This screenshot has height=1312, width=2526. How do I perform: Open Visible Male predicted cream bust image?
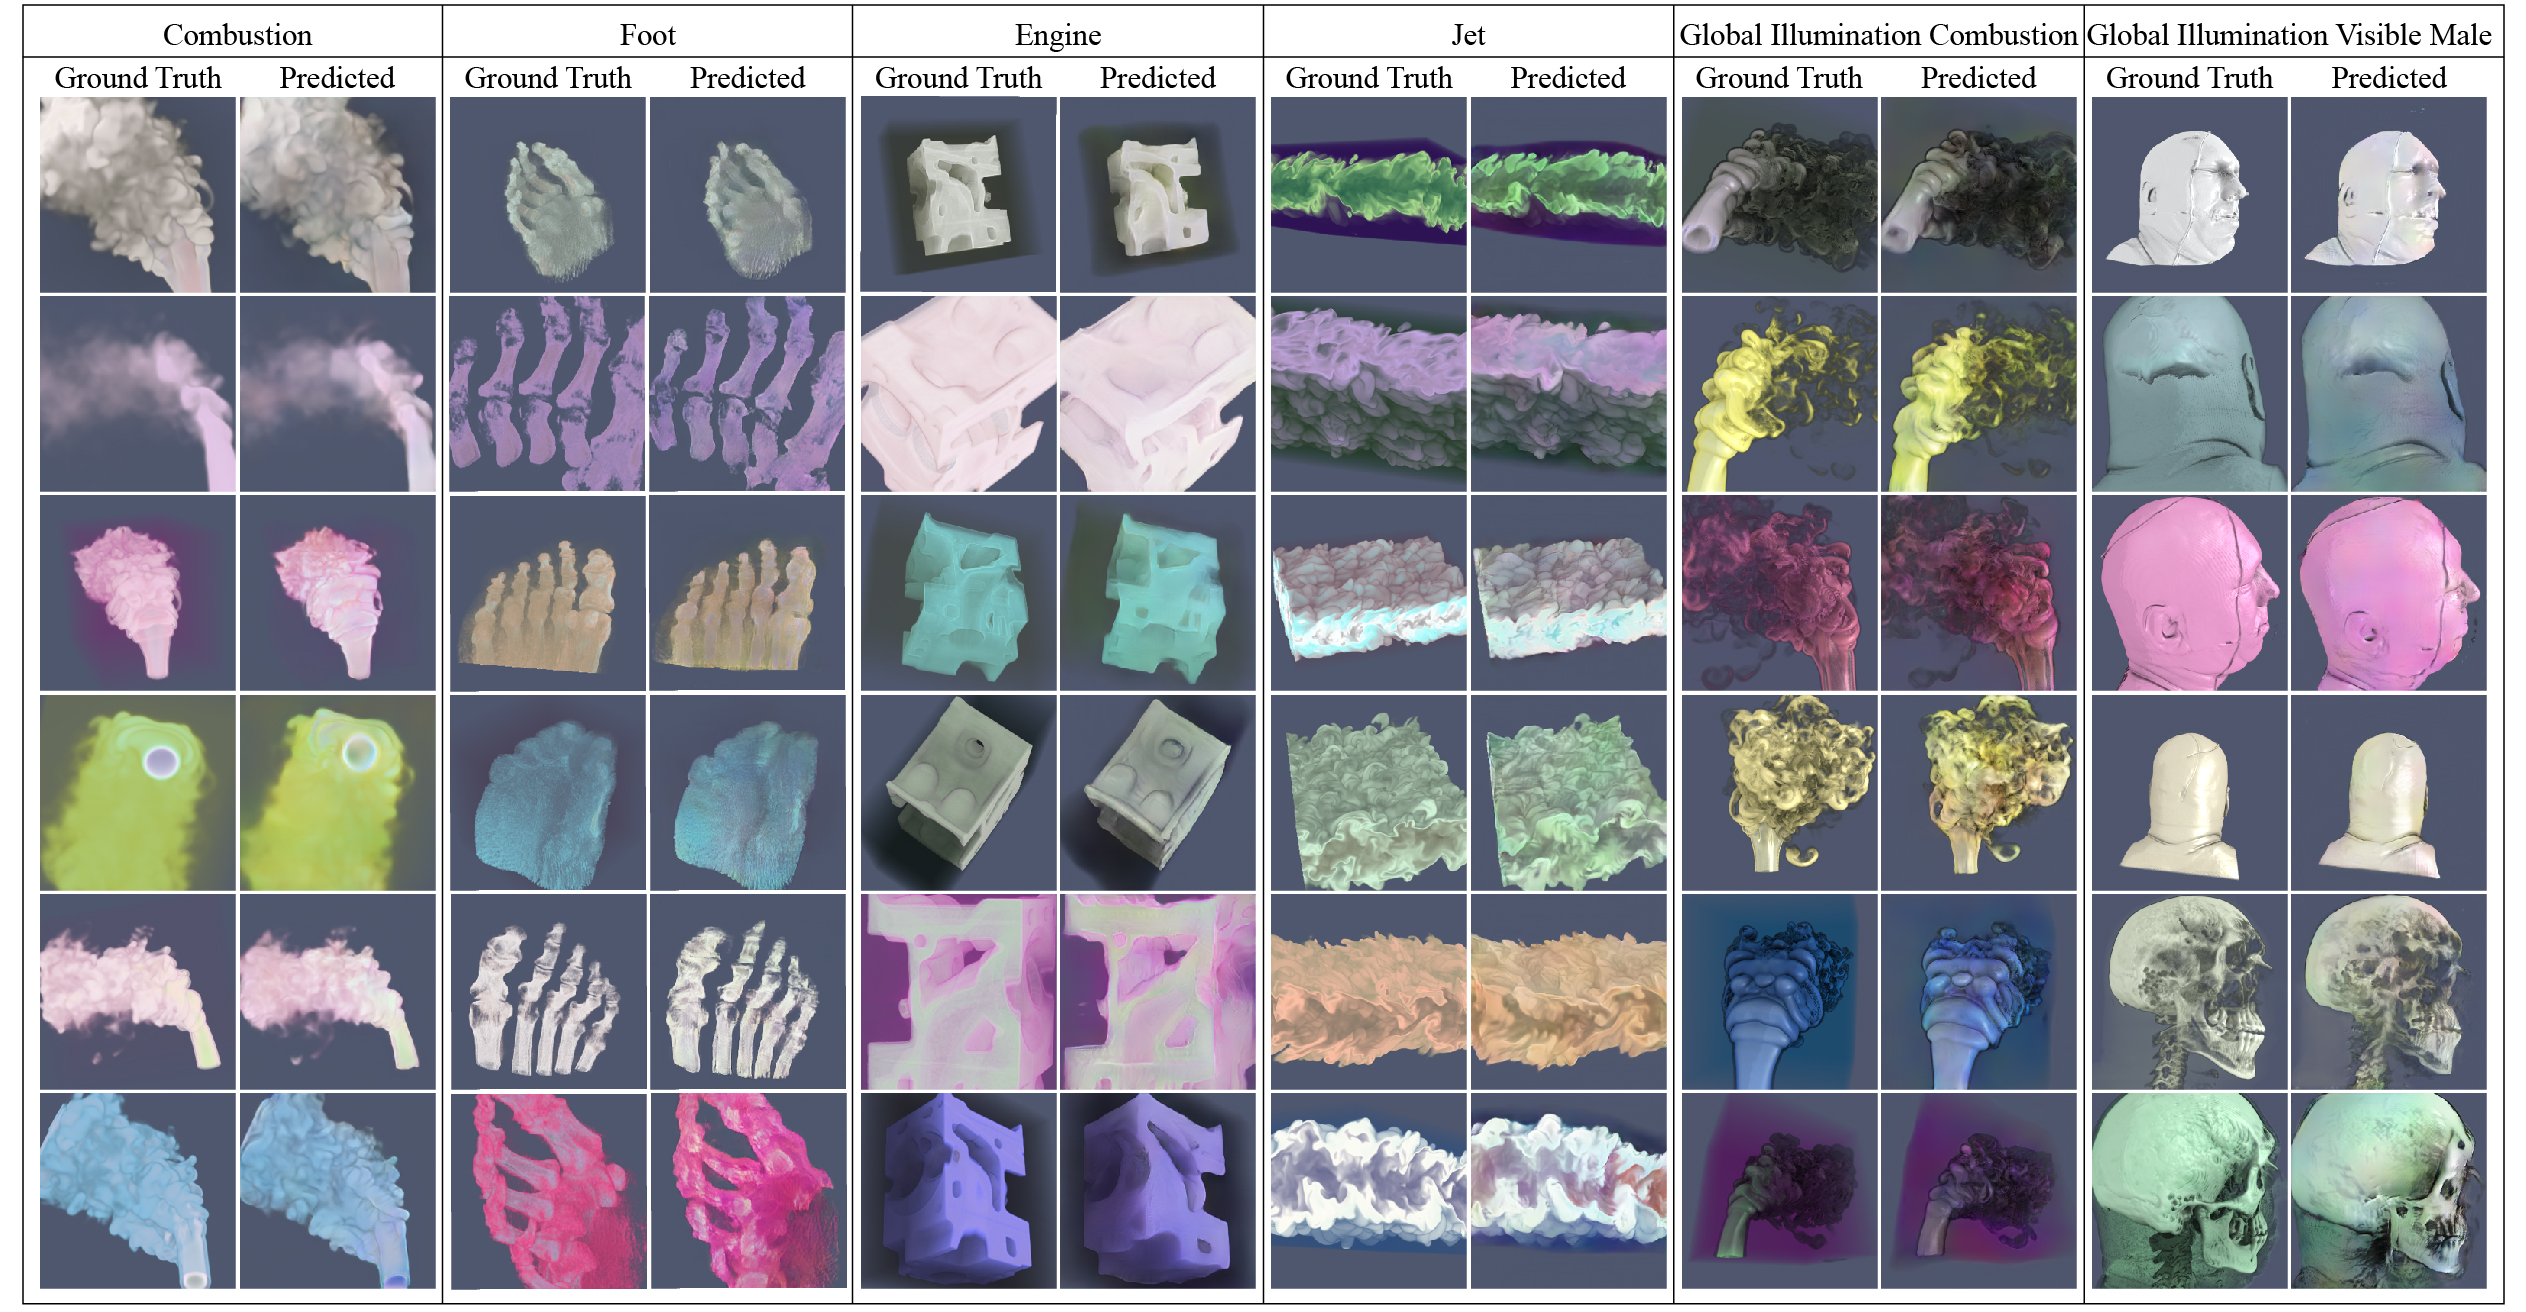pos(2389,792)
